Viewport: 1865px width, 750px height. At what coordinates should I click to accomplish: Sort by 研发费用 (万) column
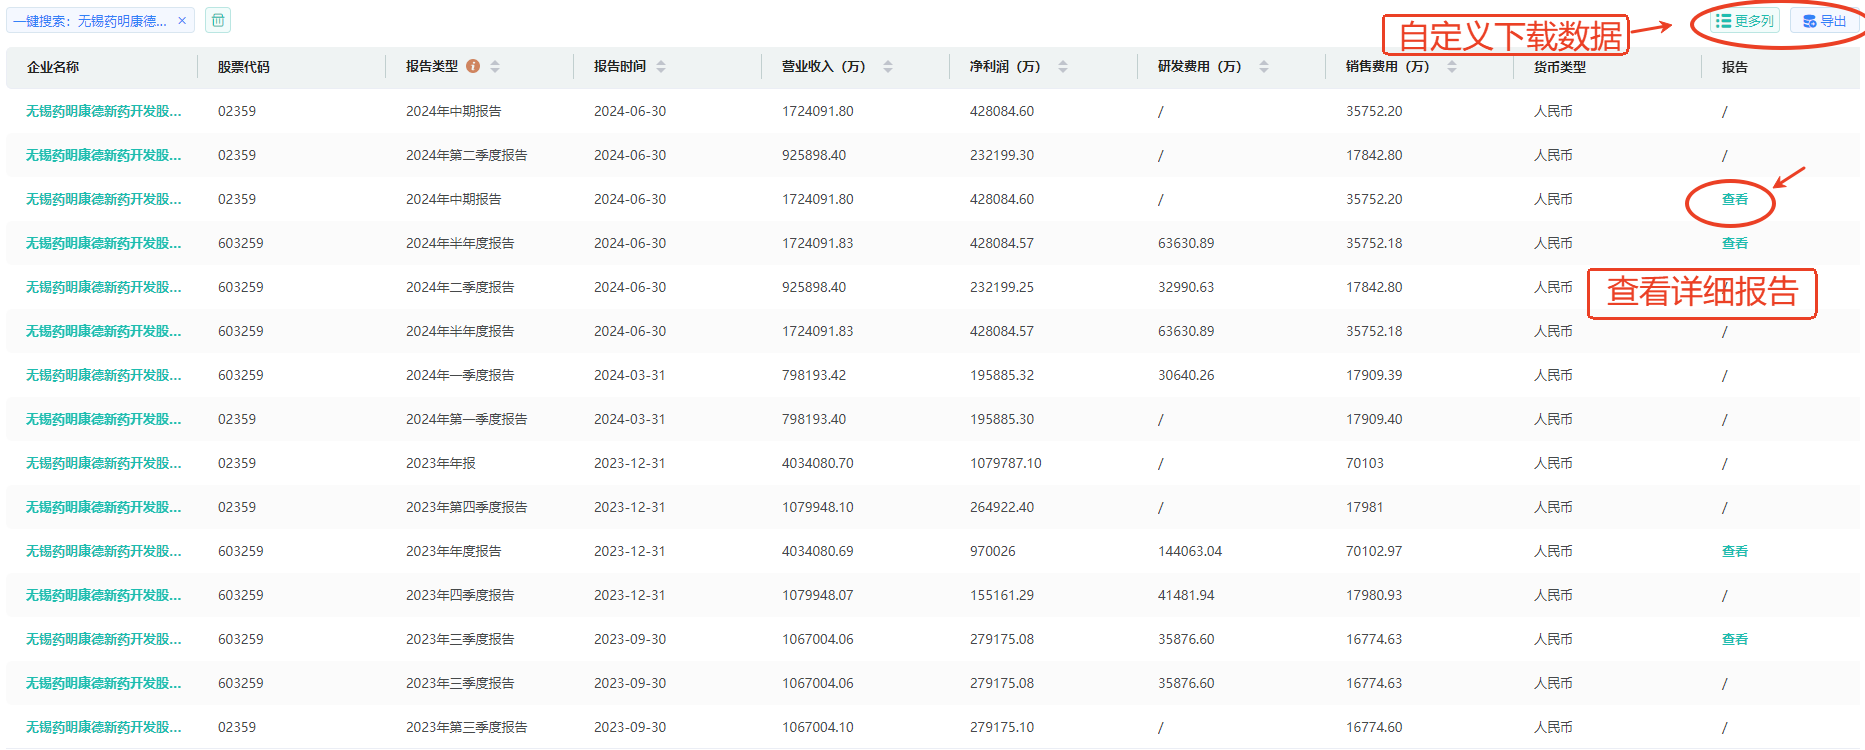[1264, 67]
